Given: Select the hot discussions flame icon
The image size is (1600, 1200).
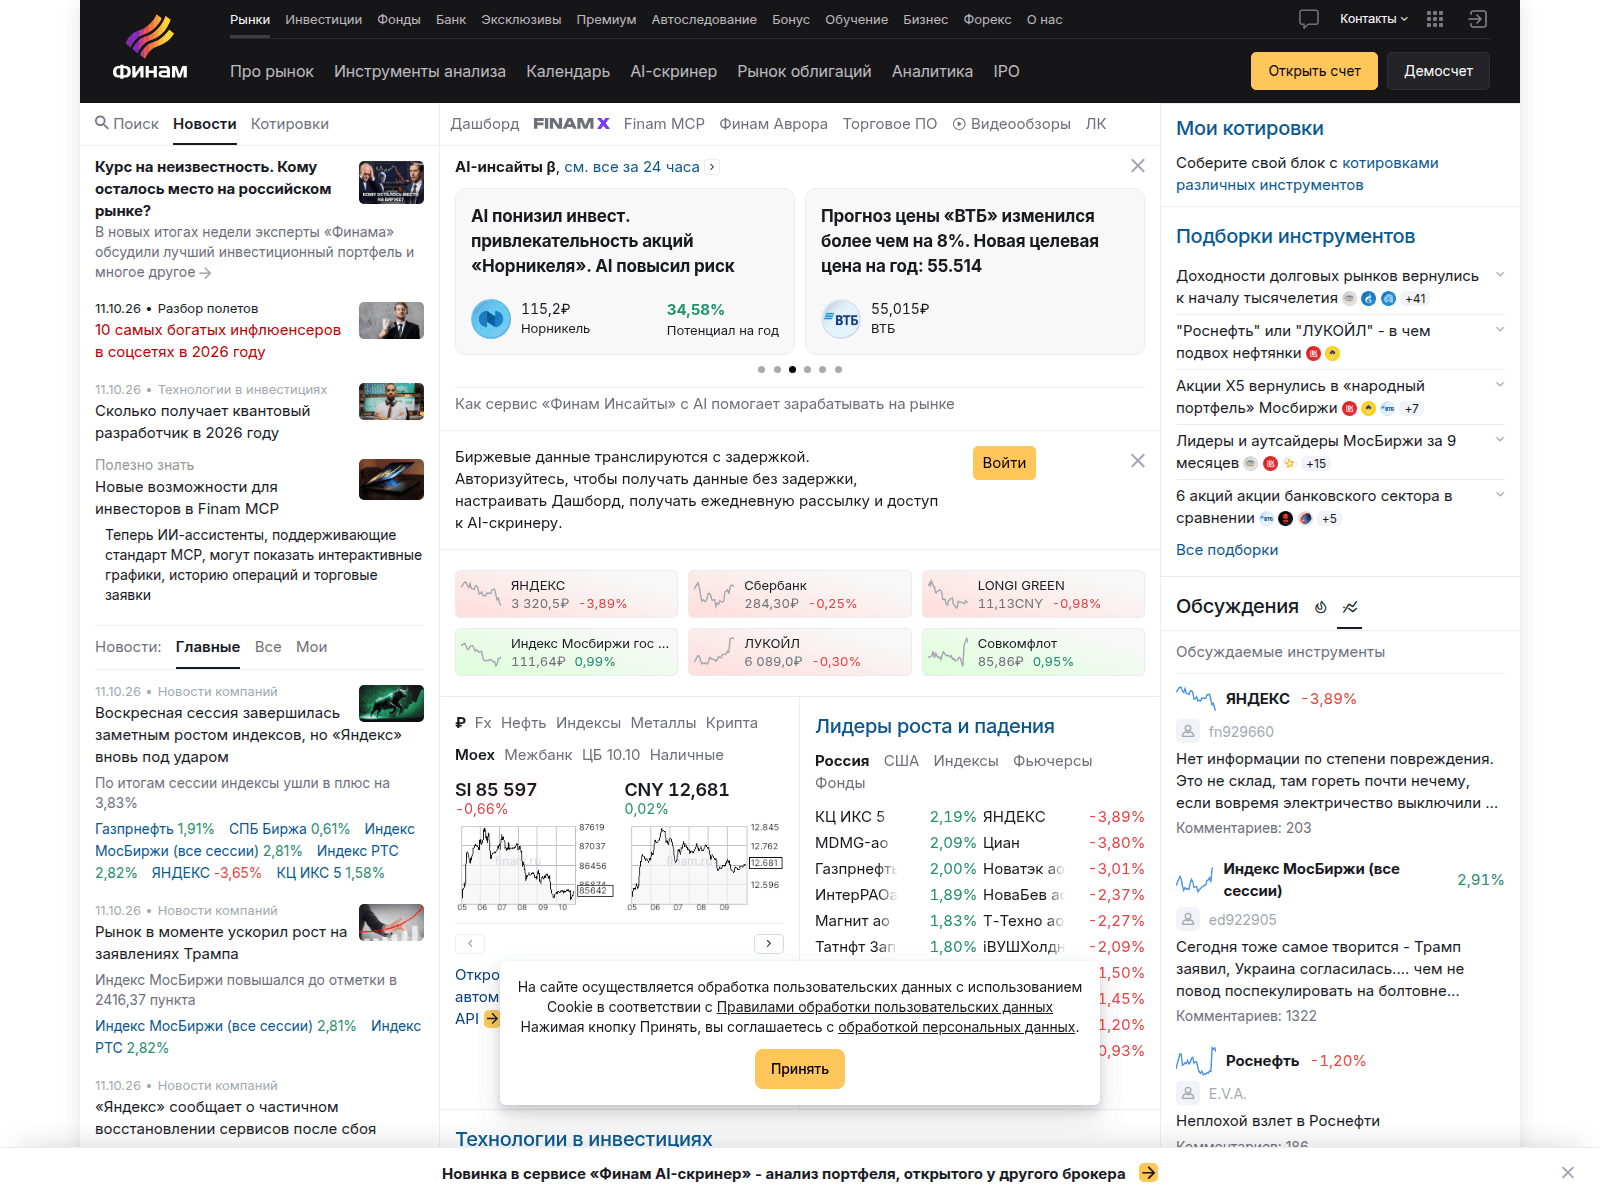Looking at the screenshot, I should click(x=1321, y=607).
